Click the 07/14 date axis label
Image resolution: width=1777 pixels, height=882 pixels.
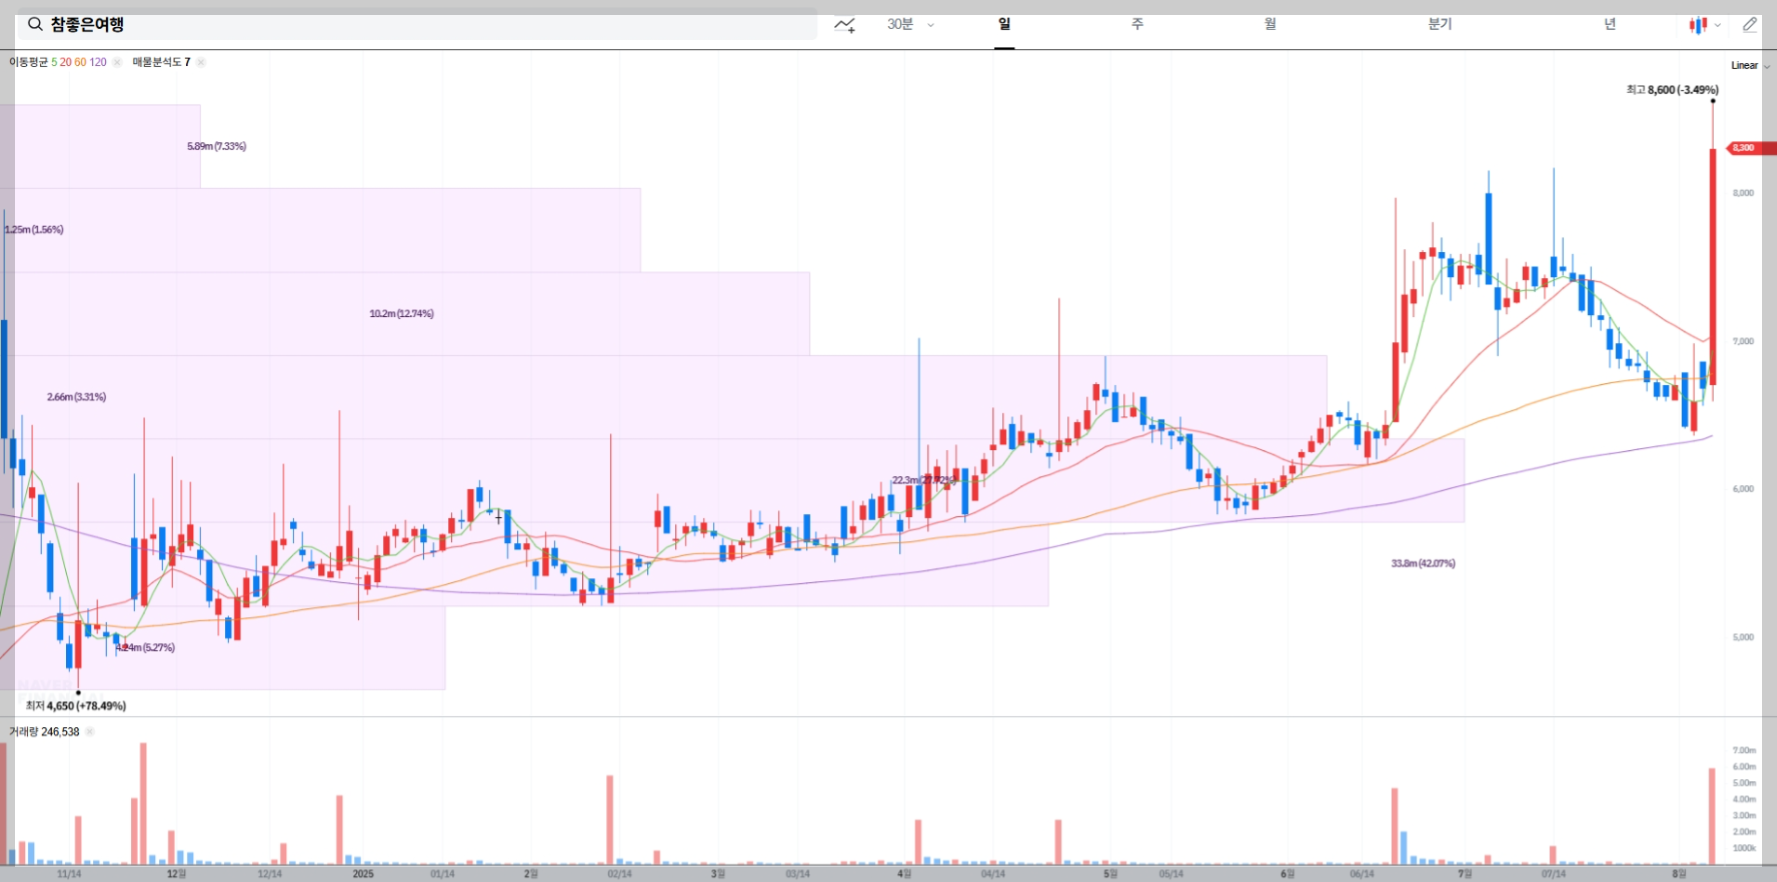[1553, 874]
